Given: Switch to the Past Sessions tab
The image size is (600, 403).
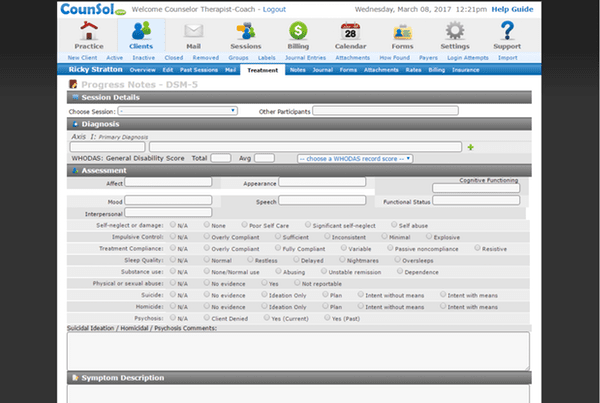Looking at the screenshot, I should 199,70.
